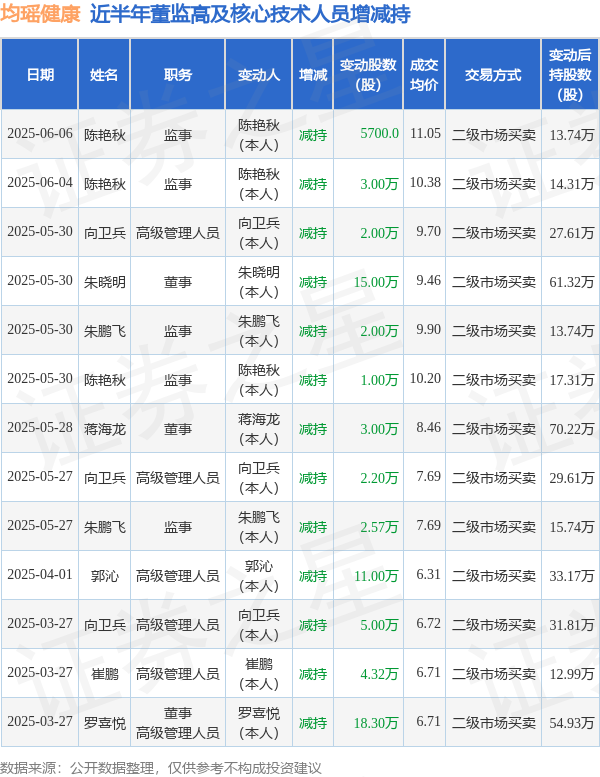Screen dimensions: 600x777
Task: Click the holding value 17.31万
Action: (572, 380)
